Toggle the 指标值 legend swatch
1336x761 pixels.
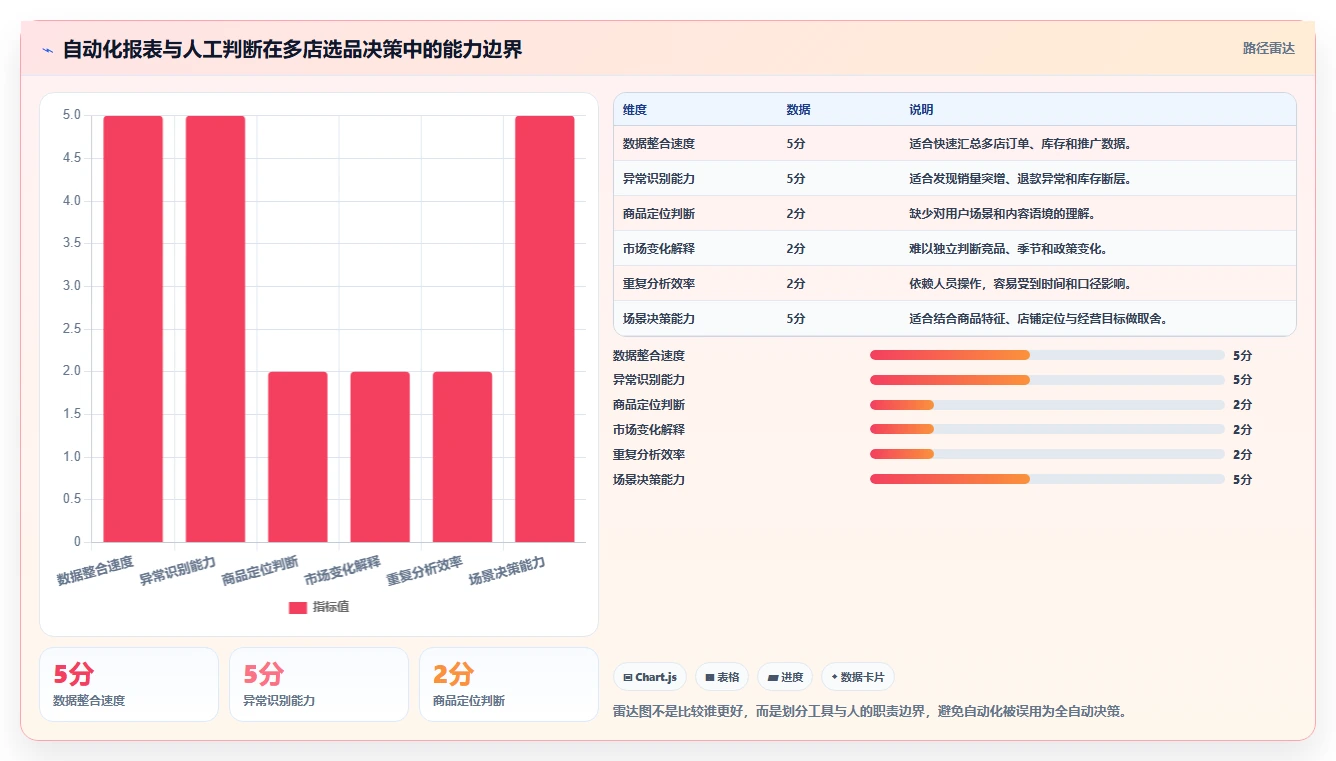click(298, 607)
